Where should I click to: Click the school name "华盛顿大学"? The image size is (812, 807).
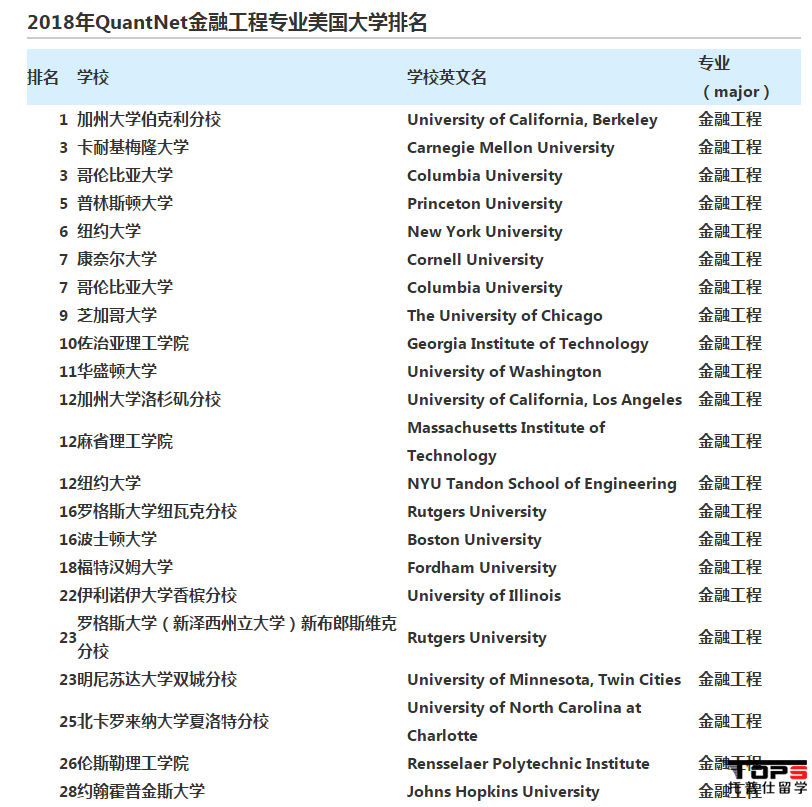pyautogui.click(x=117, y=371)
